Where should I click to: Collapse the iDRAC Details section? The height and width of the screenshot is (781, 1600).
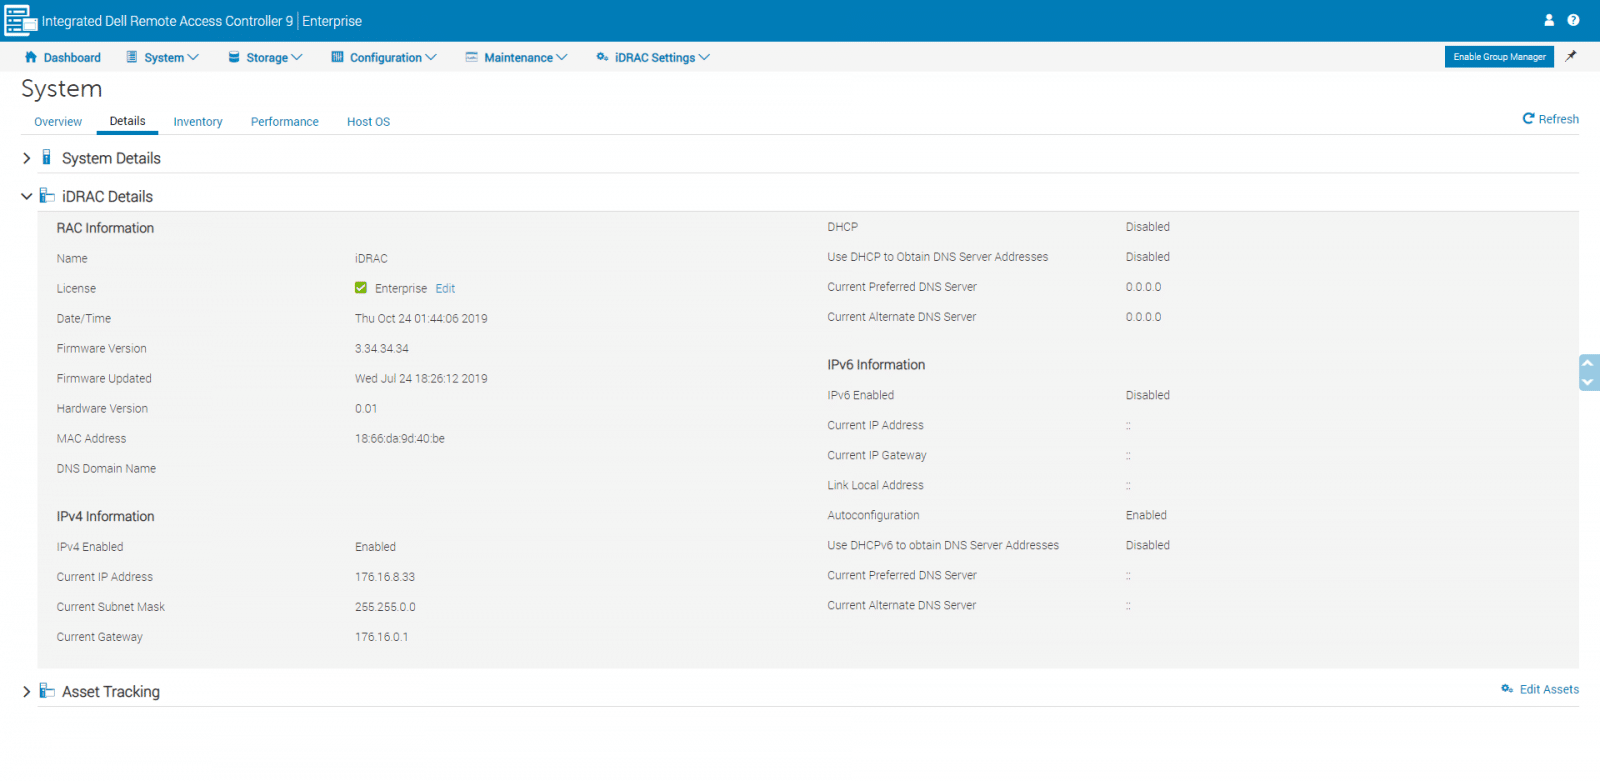[x=27, y=196]
